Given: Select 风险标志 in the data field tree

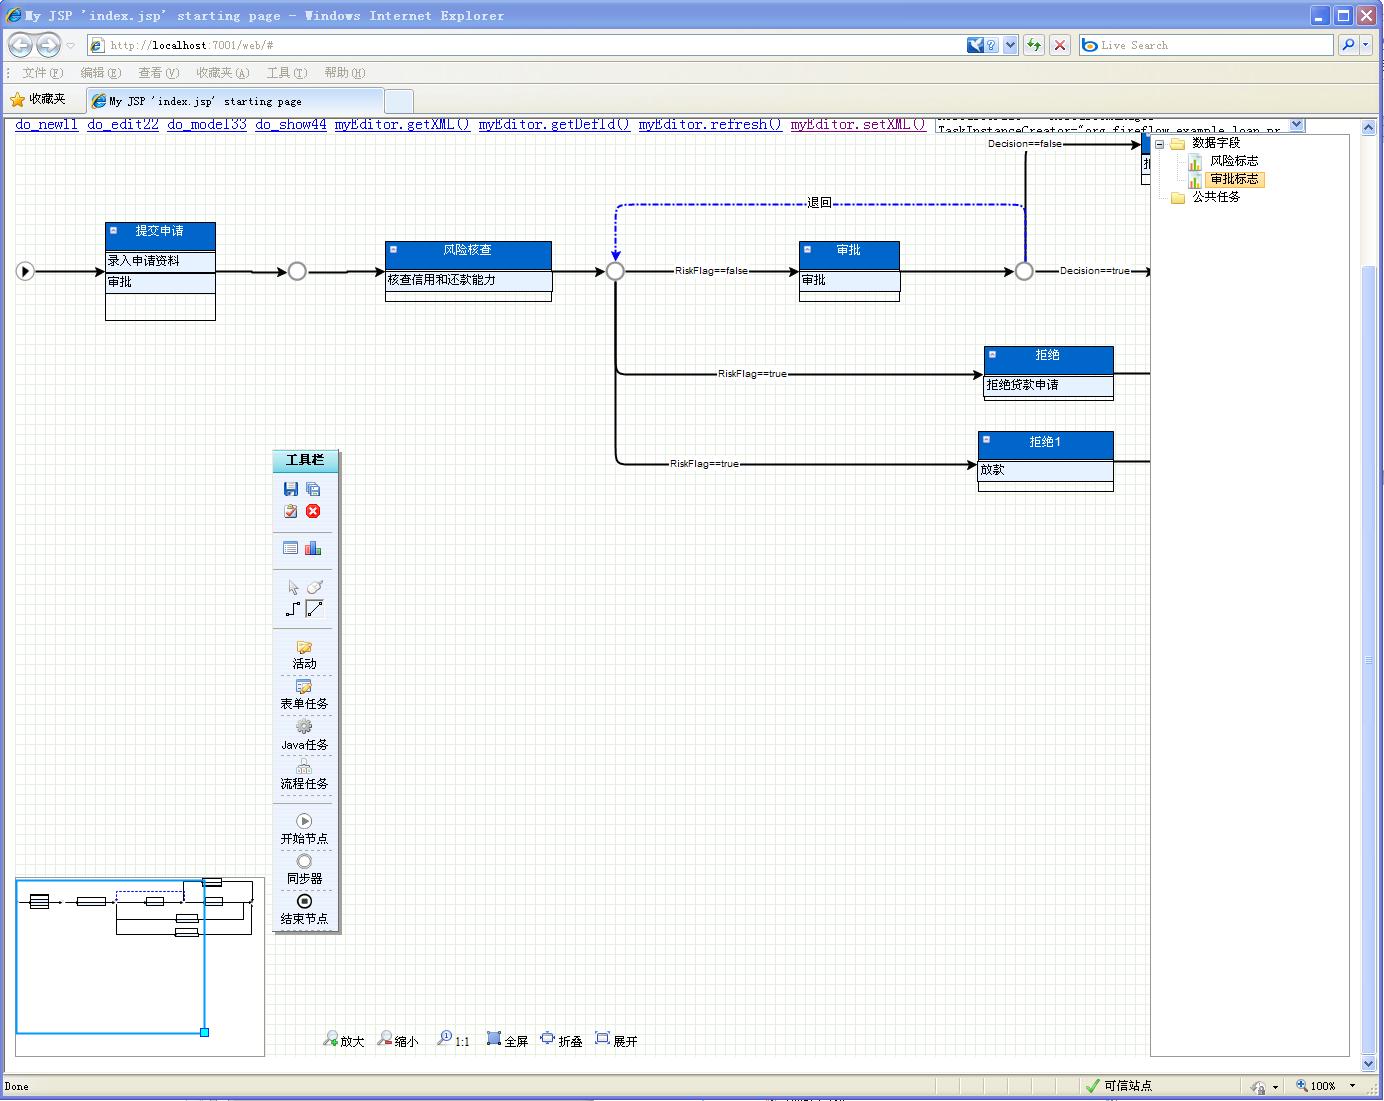Looking at the screenshot, I should (x=1233, y=161).
